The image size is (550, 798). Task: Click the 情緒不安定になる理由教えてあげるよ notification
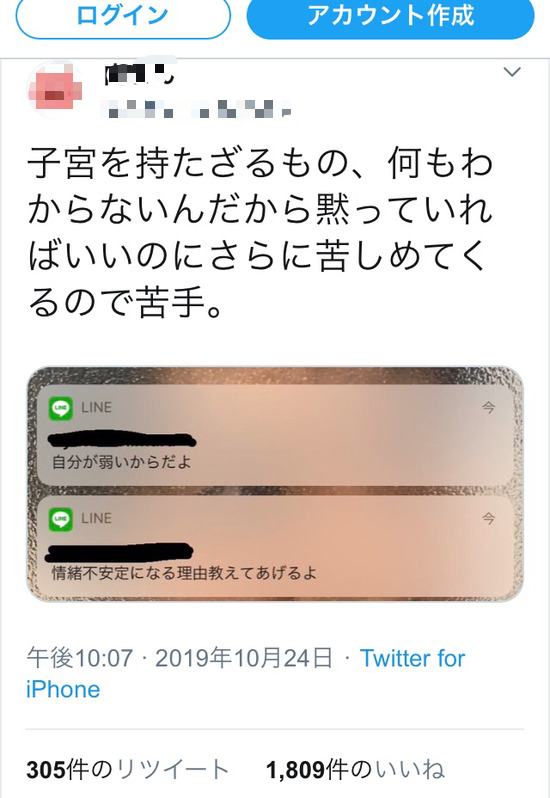(x=275, y=547)
